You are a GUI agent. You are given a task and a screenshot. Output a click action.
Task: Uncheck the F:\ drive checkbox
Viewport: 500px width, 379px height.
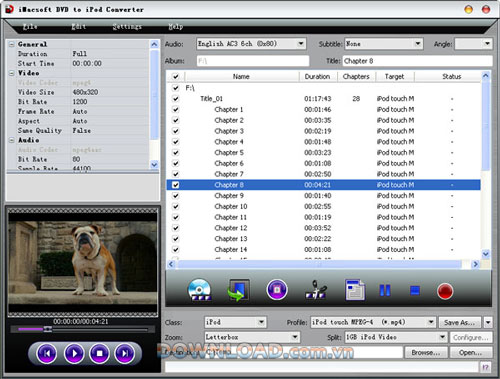(176, 88)
